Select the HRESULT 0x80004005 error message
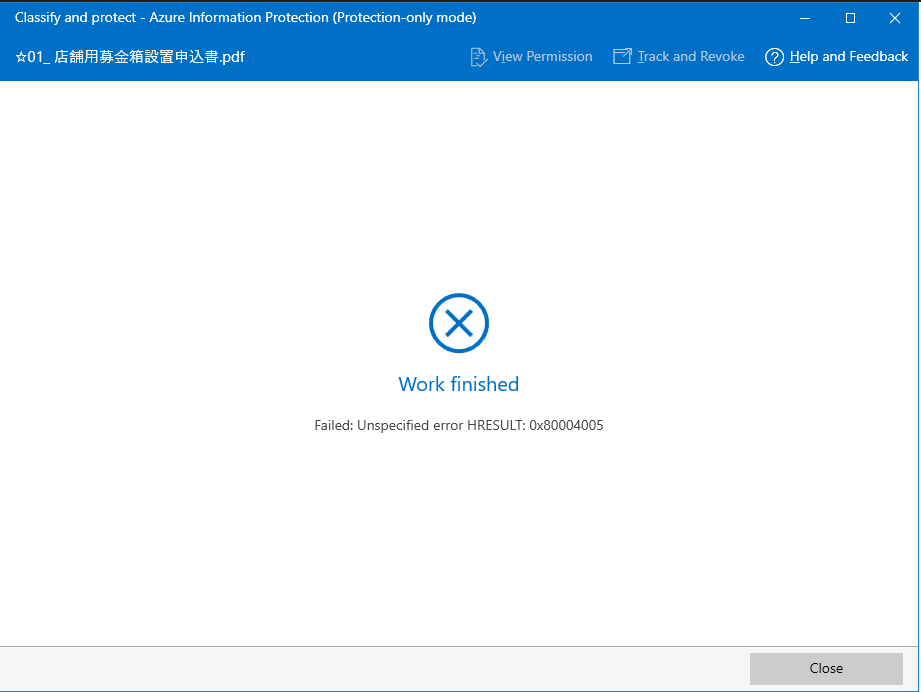921x692 pixels. tap(459, 425)
